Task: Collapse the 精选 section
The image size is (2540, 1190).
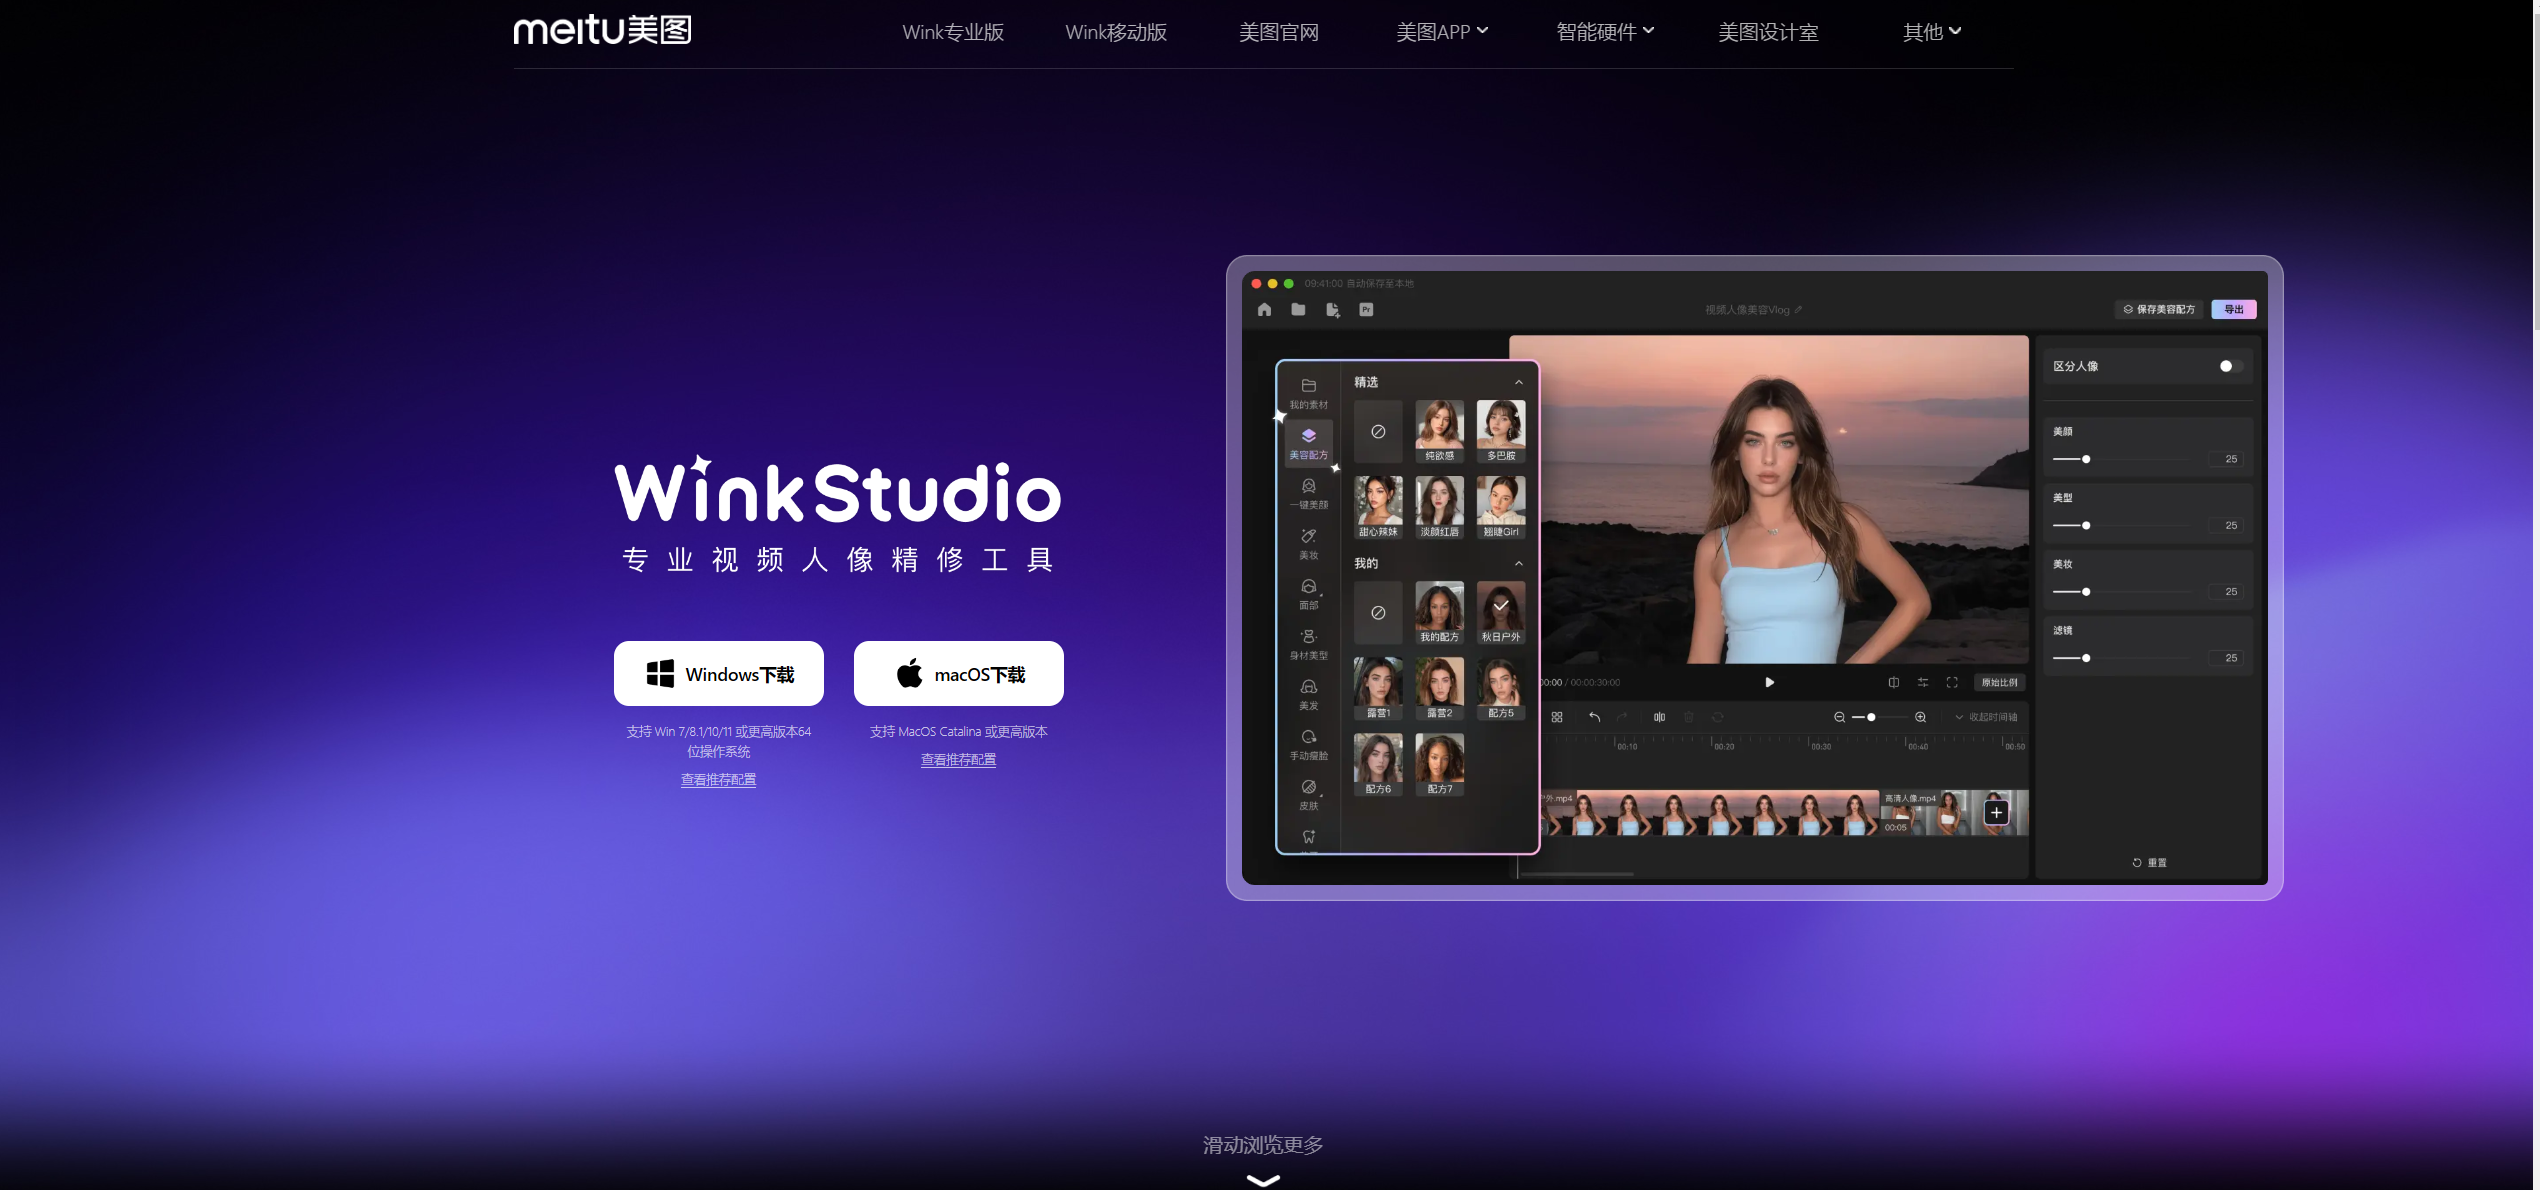Action: [1518, 382]
